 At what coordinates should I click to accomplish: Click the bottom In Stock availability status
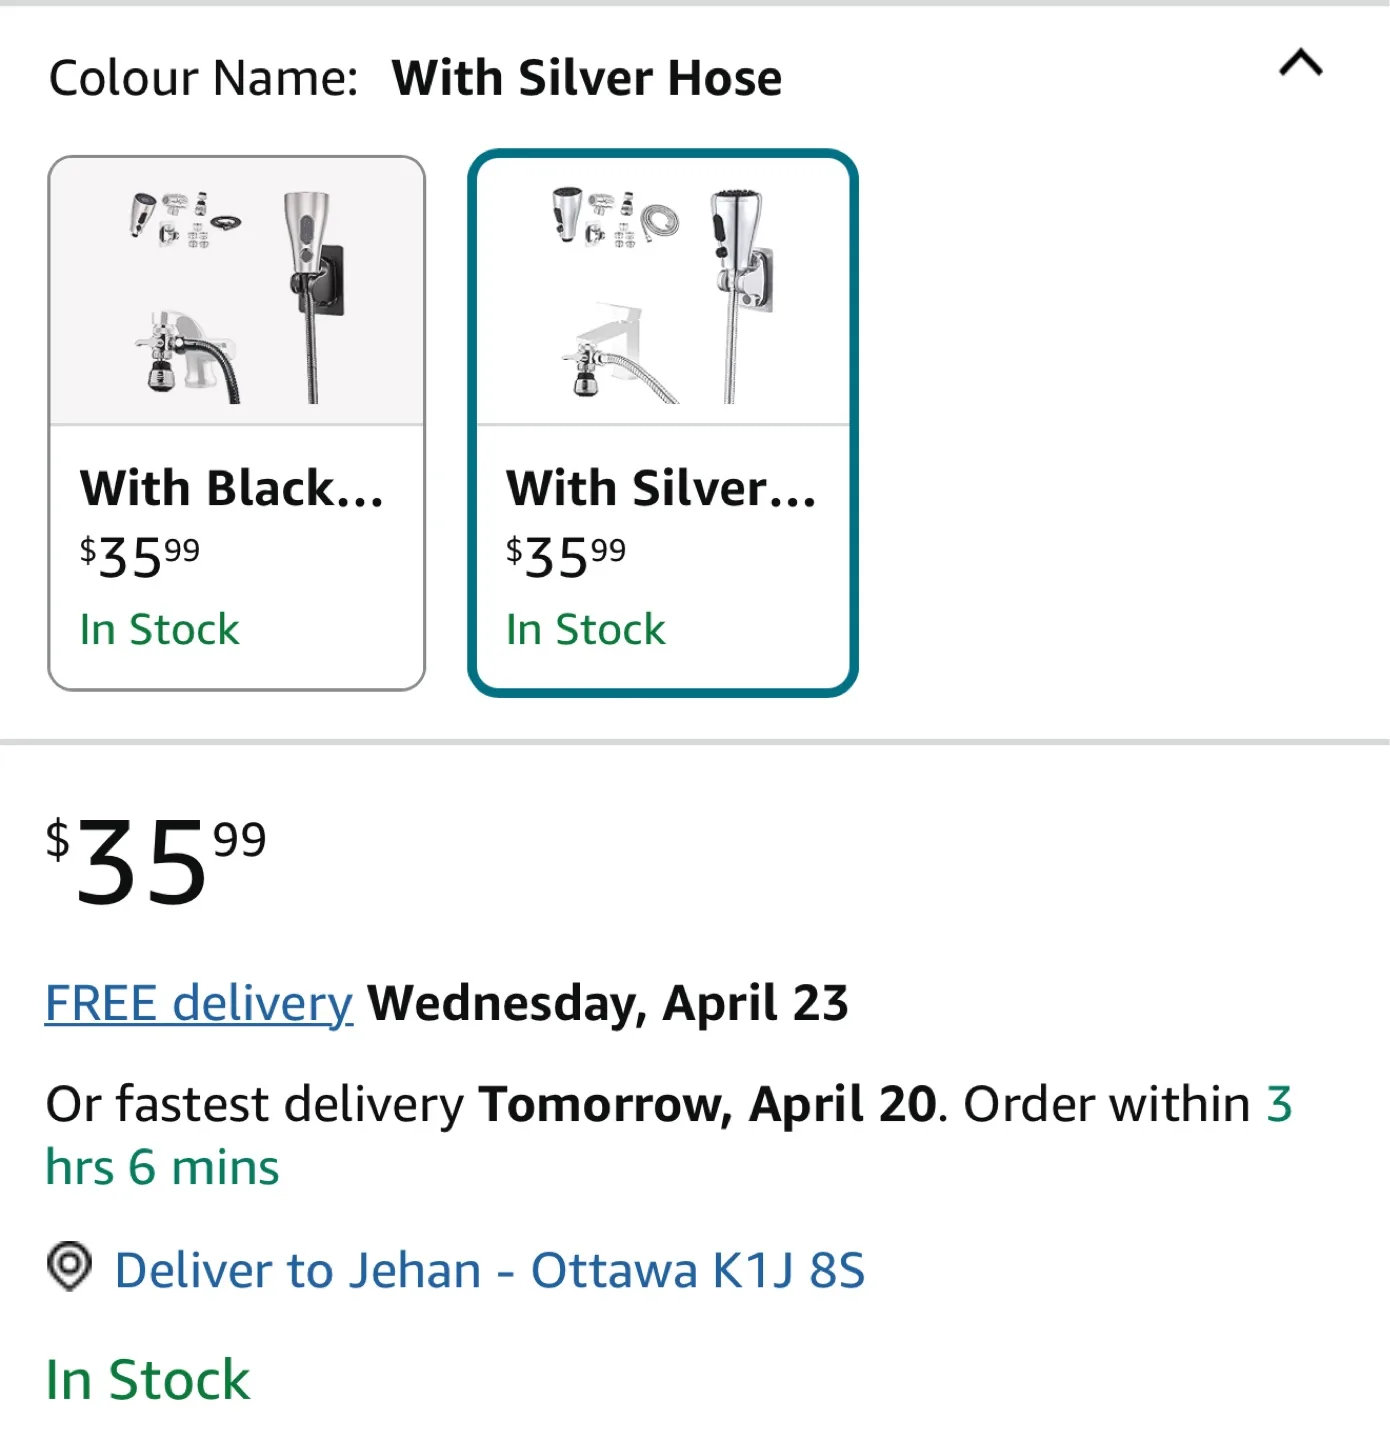coord(148,1380)
